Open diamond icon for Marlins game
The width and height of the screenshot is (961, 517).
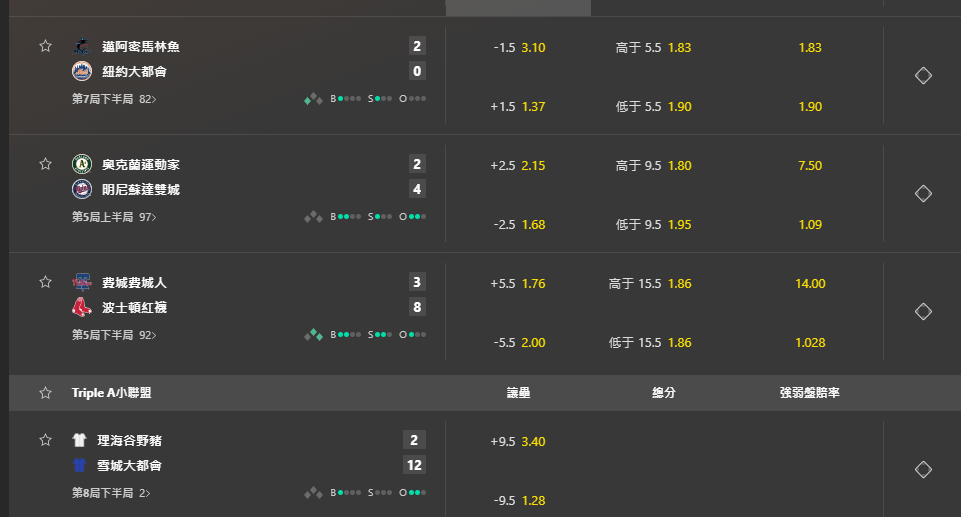[923, 75]
